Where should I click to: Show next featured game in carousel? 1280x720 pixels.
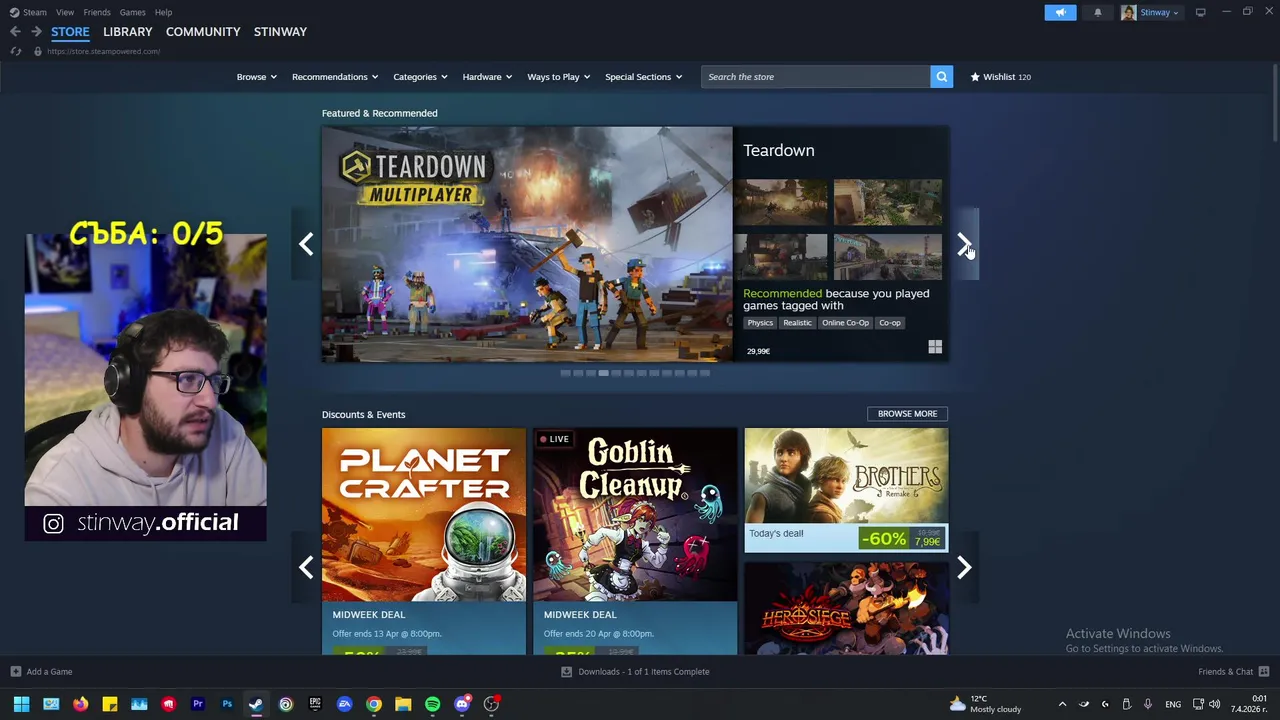tap(964, 244)
